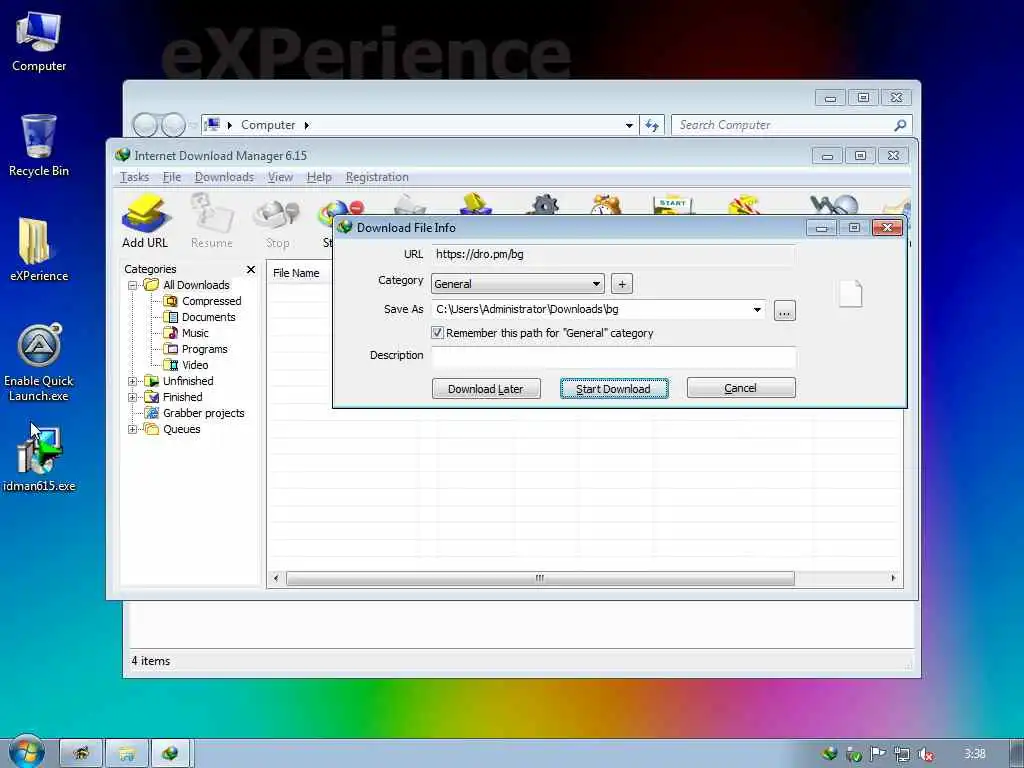Image resolution: width=1024 pixels, height=768 pixels.
Task: Click the IDM icon in system tray
Action: coord(829,754)
